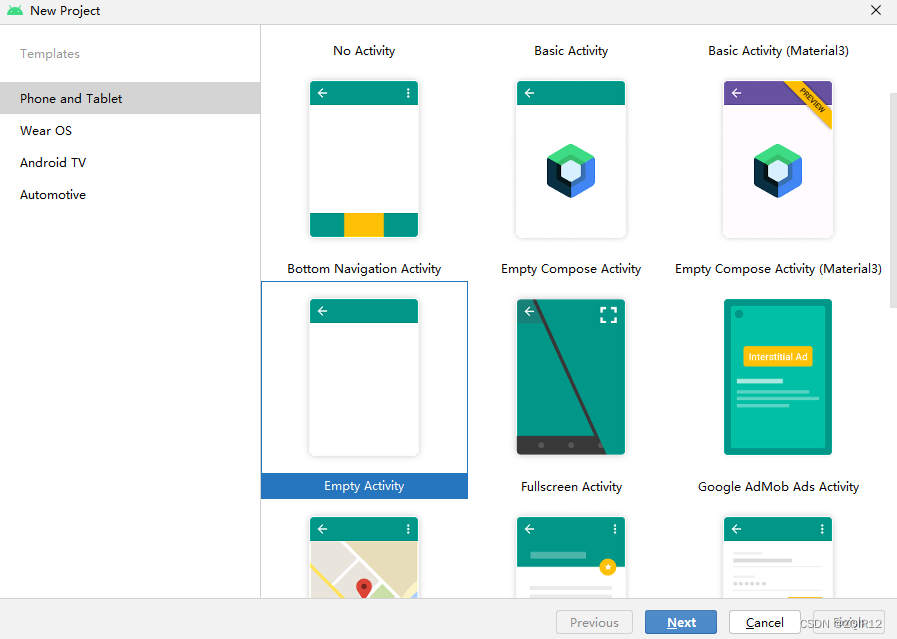This screenshot has width=897, height=639.
Task: Click the Next button
Action: tap(681, 622)
